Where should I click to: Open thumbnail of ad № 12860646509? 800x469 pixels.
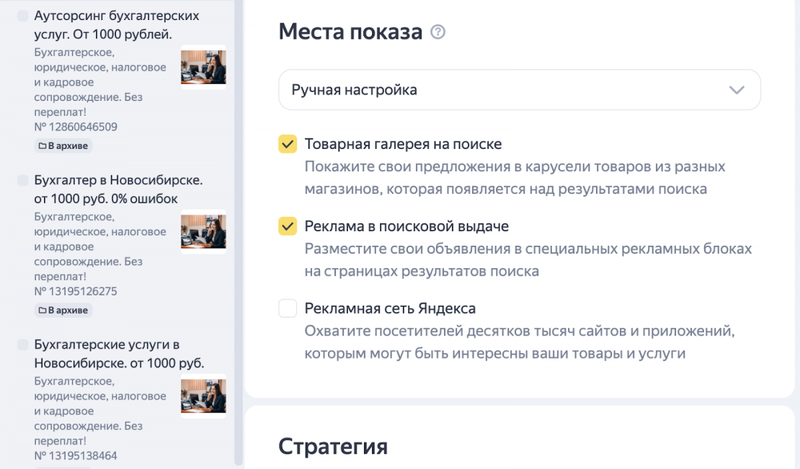204,67
